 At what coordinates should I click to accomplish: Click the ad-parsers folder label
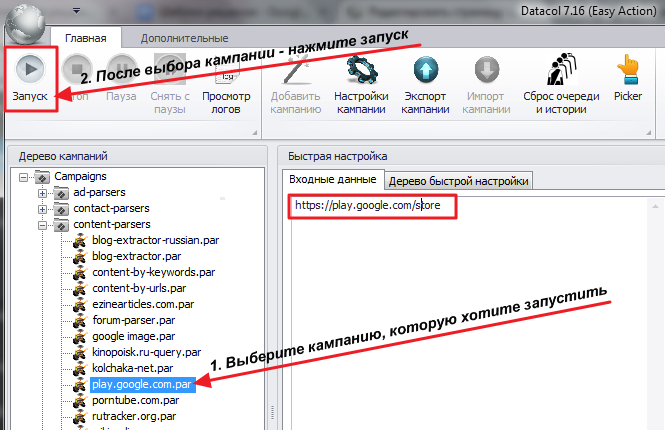[x=99, y=193]
